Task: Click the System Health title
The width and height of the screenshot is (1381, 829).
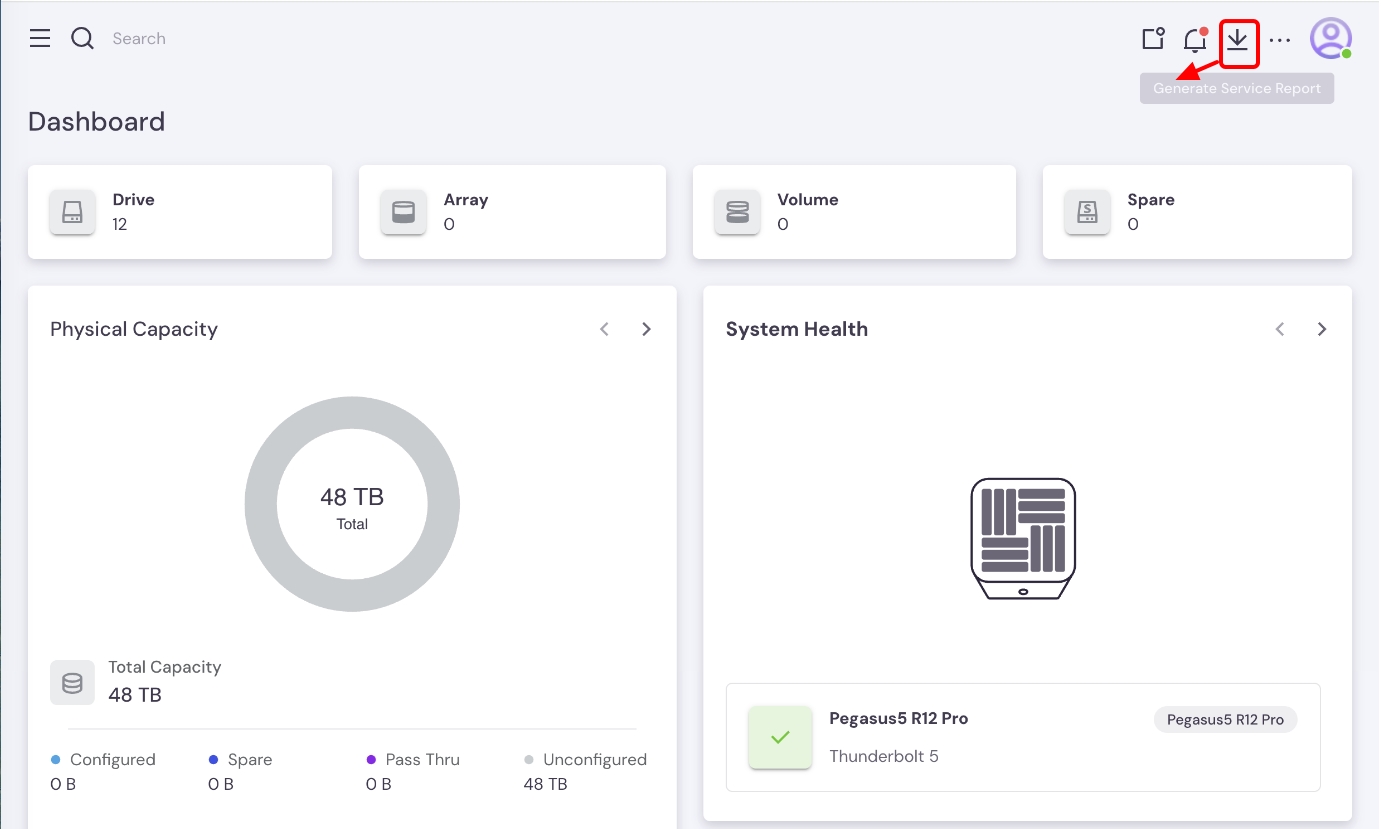Action: [x=797, y=329]
